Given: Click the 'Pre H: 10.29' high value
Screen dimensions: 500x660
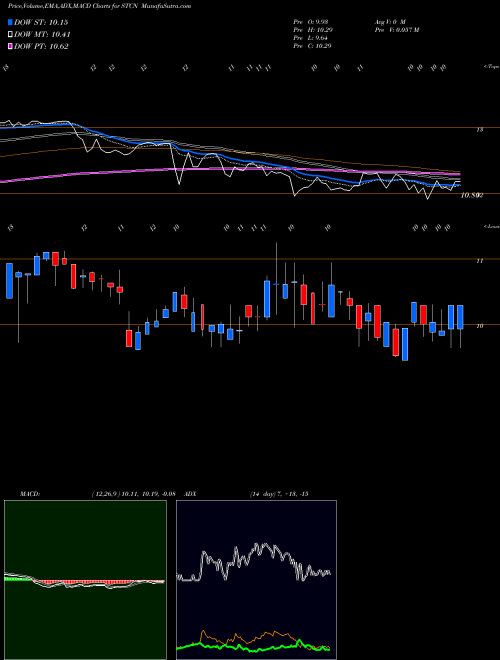Looking at the screenshot, I should 312,30.
